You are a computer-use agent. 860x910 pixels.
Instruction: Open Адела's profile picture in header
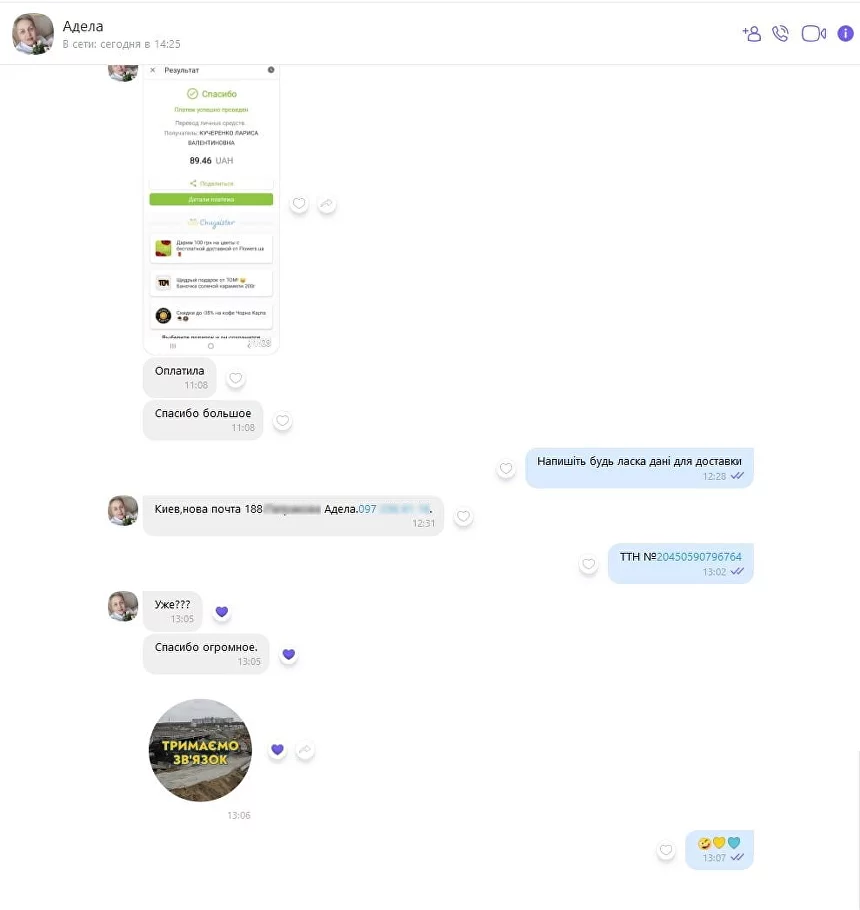[33, 34]
